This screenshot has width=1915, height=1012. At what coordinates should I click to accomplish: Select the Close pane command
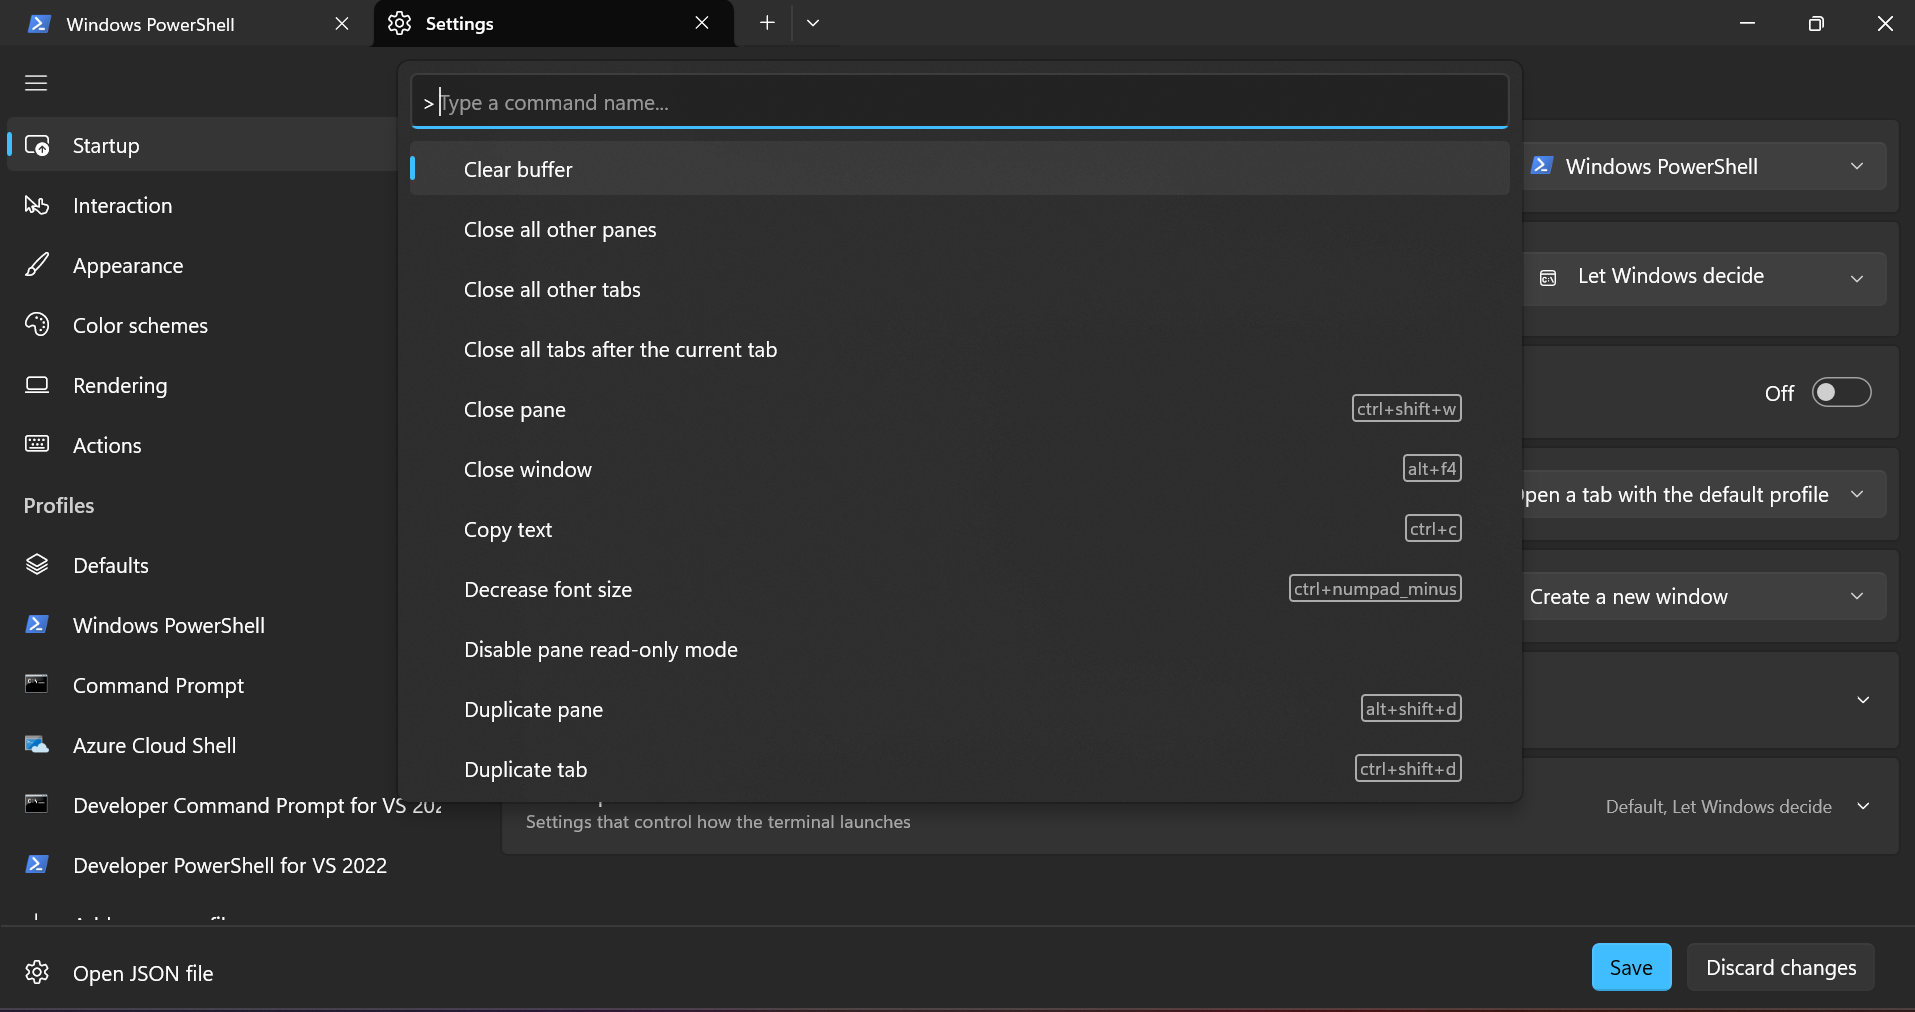click(960, 409)
